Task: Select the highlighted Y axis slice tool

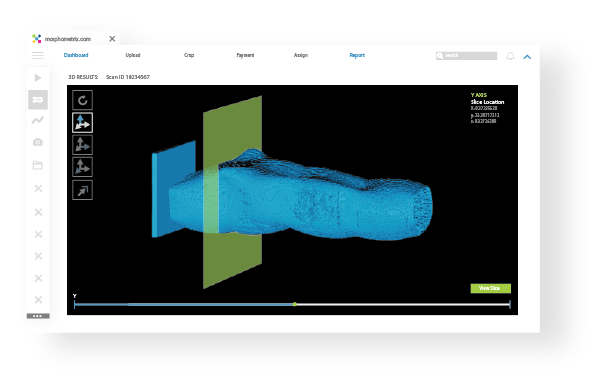Action: 82,123
